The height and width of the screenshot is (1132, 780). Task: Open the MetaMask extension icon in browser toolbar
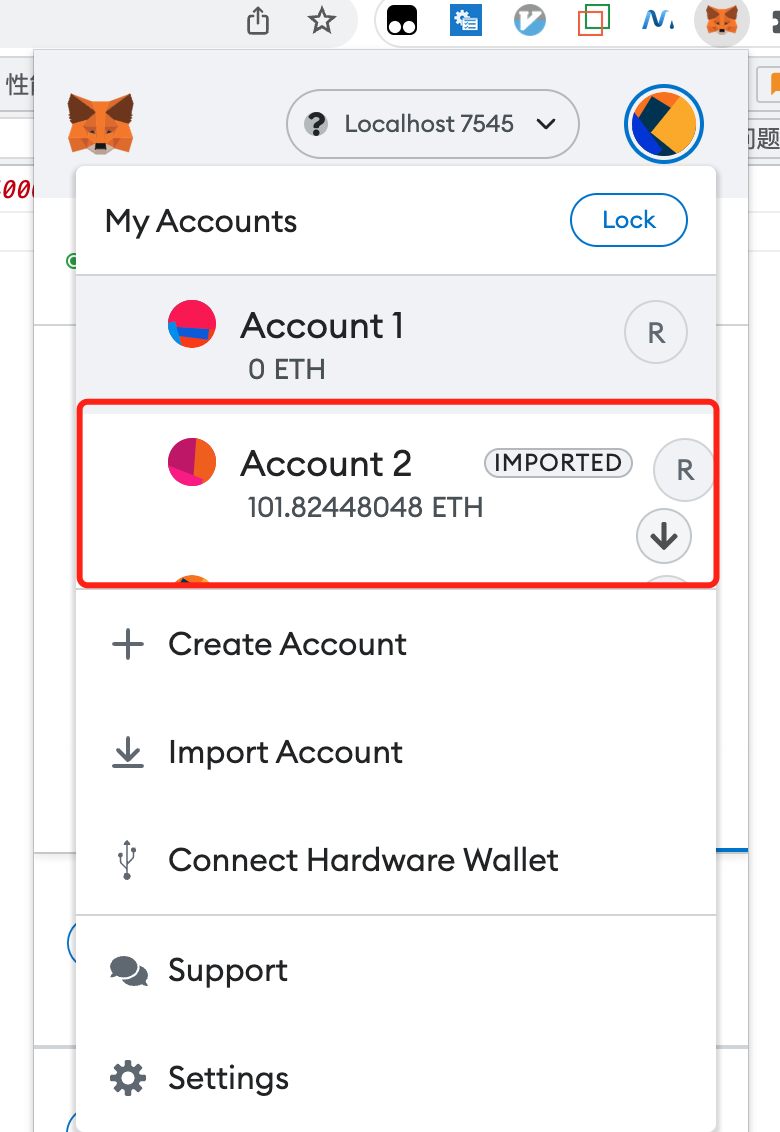[x=722, y=20]
